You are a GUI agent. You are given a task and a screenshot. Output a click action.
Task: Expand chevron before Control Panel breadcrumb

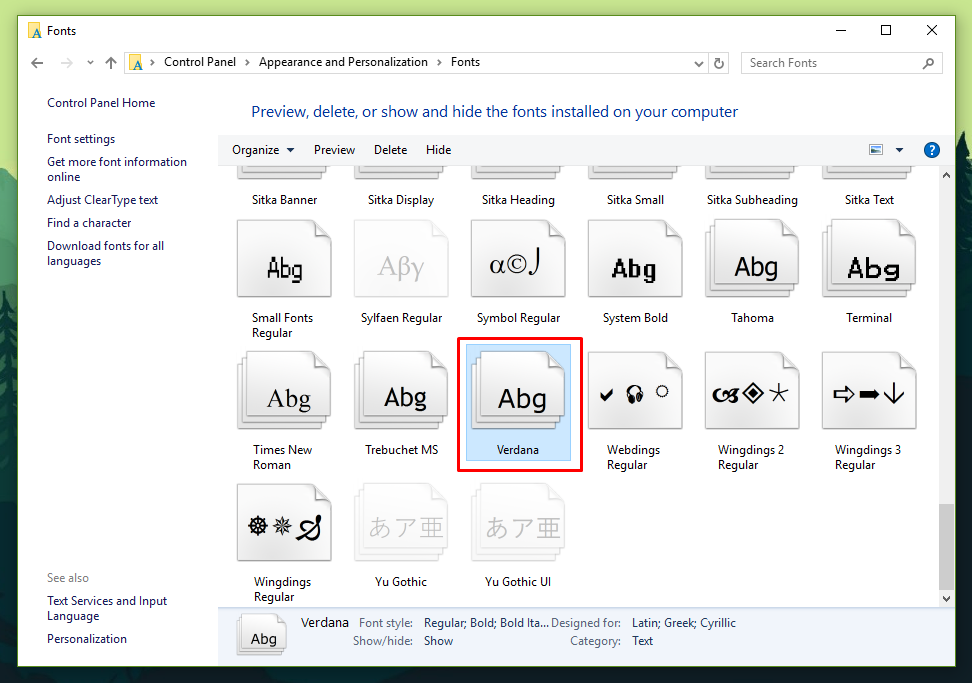152,63
